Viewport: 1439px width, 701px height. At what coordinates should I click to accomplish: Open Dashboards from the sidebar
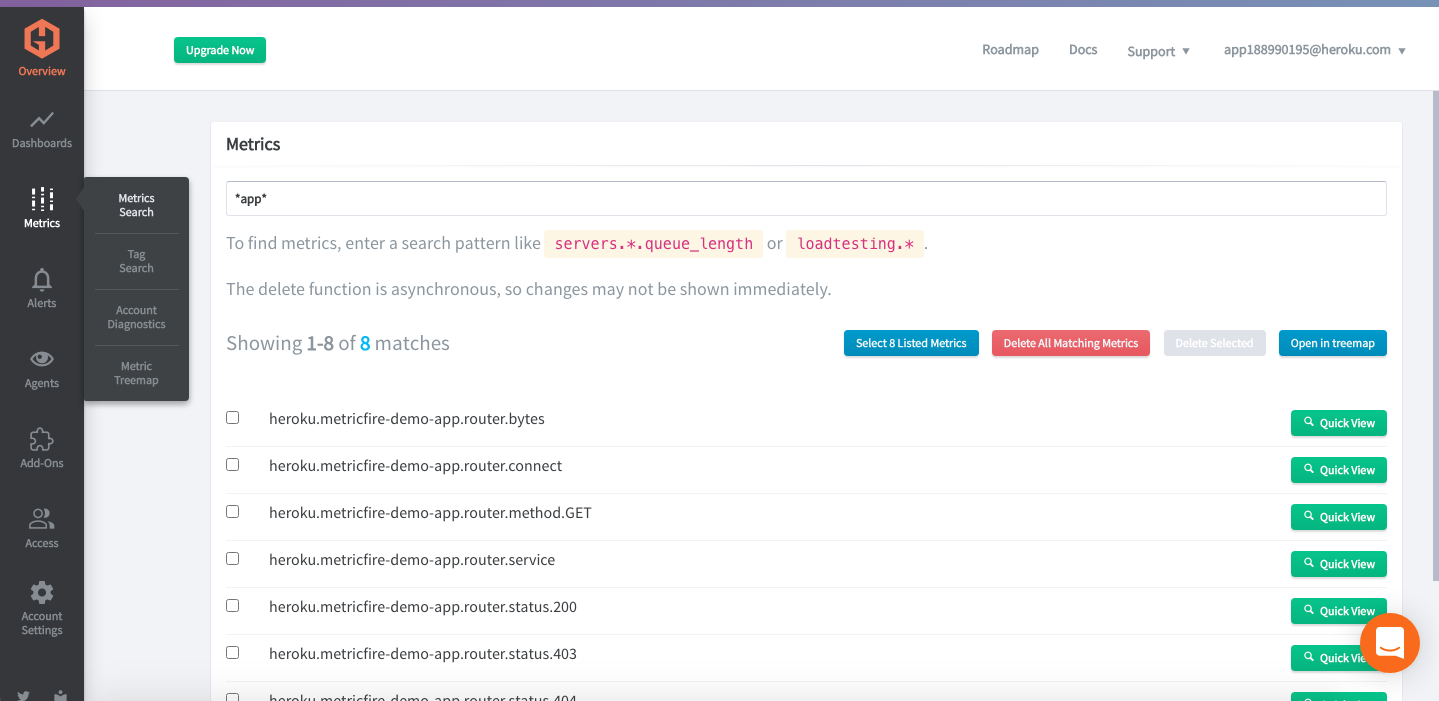pos(42,129)
